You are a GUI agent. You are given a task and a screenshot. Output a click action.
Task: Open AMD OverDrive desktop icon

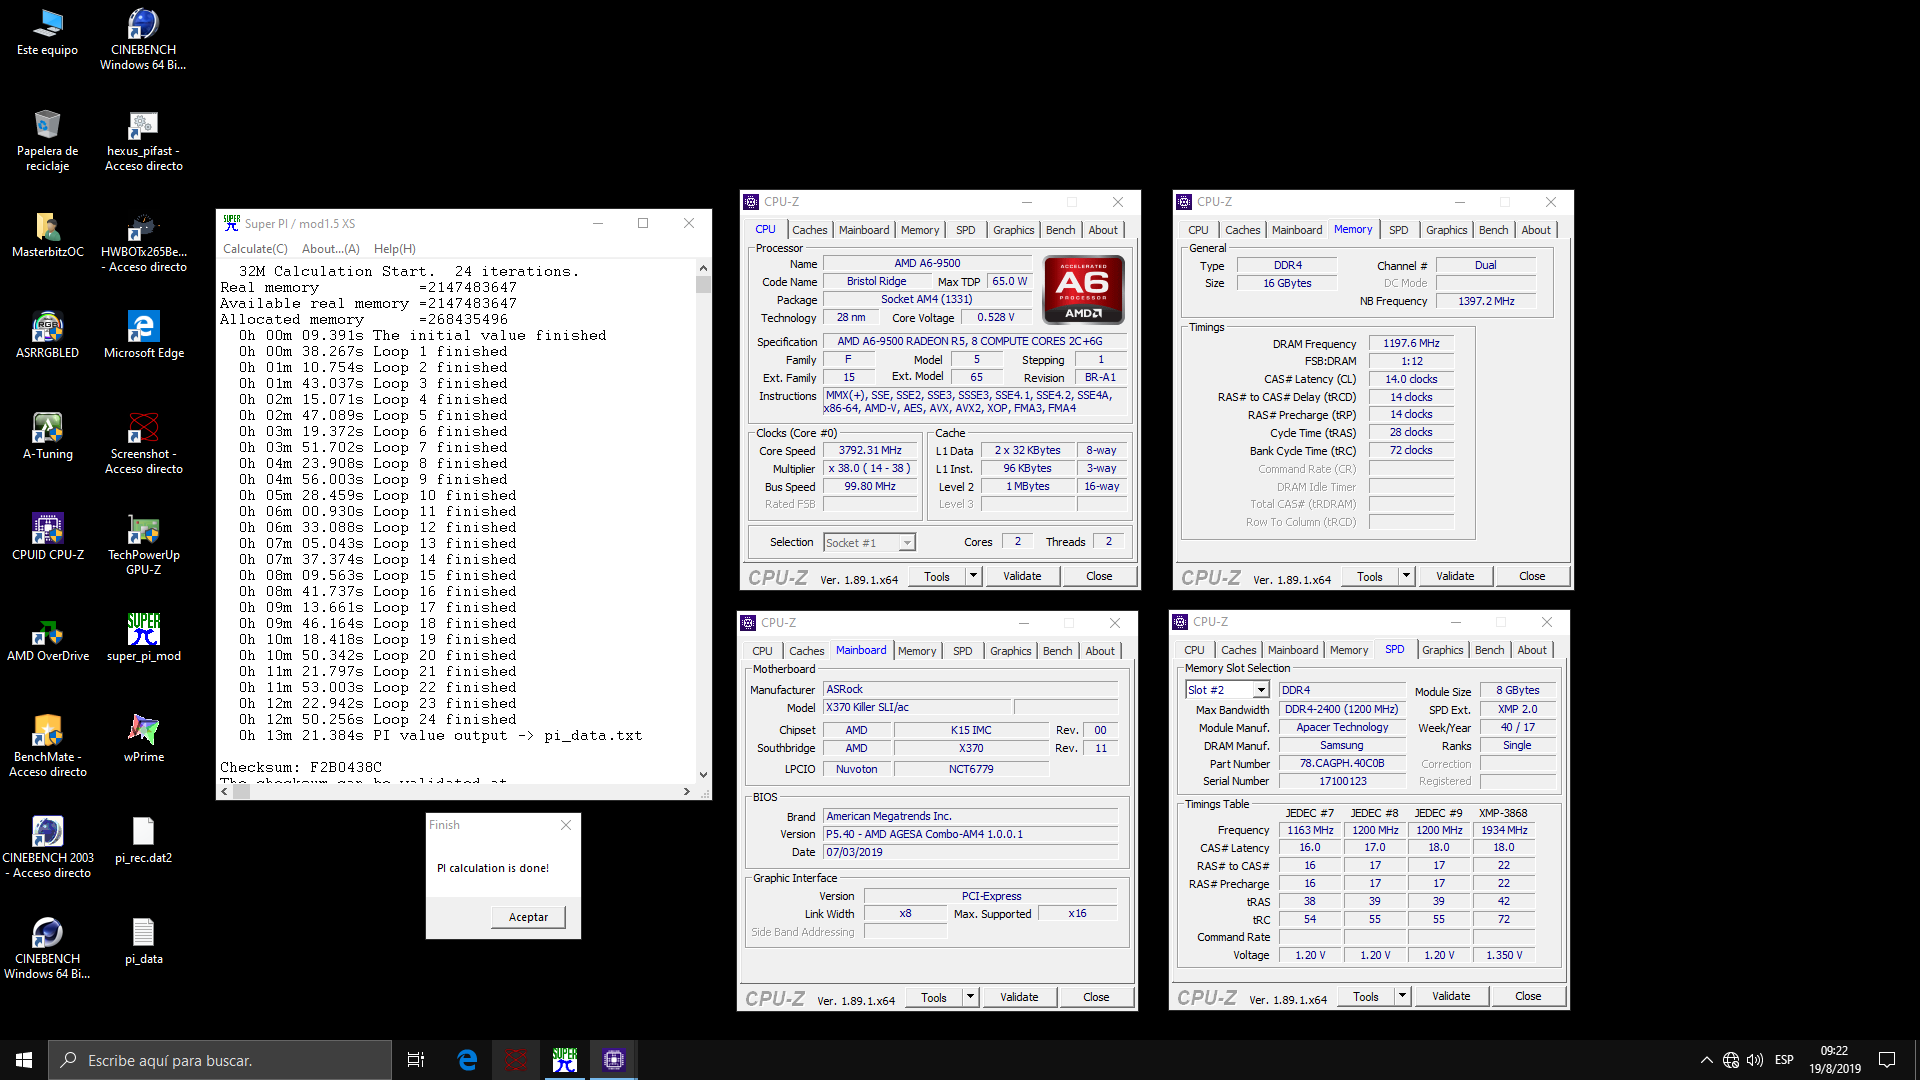coord(47,640)
